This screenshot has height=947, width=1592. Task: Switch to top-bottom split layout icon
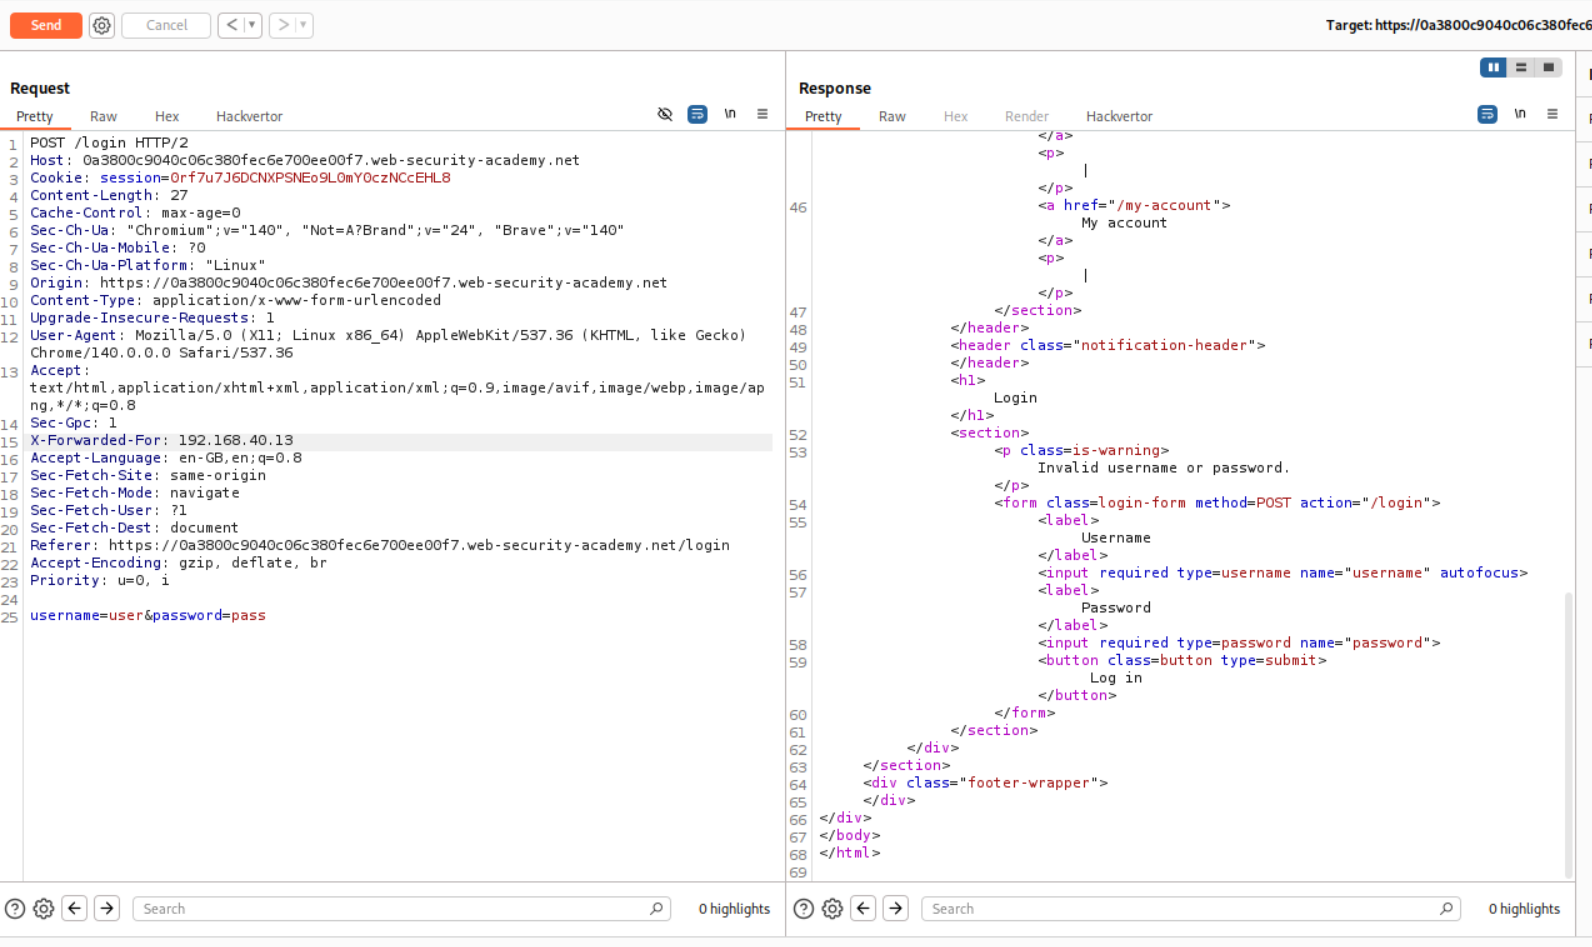click(x=1521, y=67)
